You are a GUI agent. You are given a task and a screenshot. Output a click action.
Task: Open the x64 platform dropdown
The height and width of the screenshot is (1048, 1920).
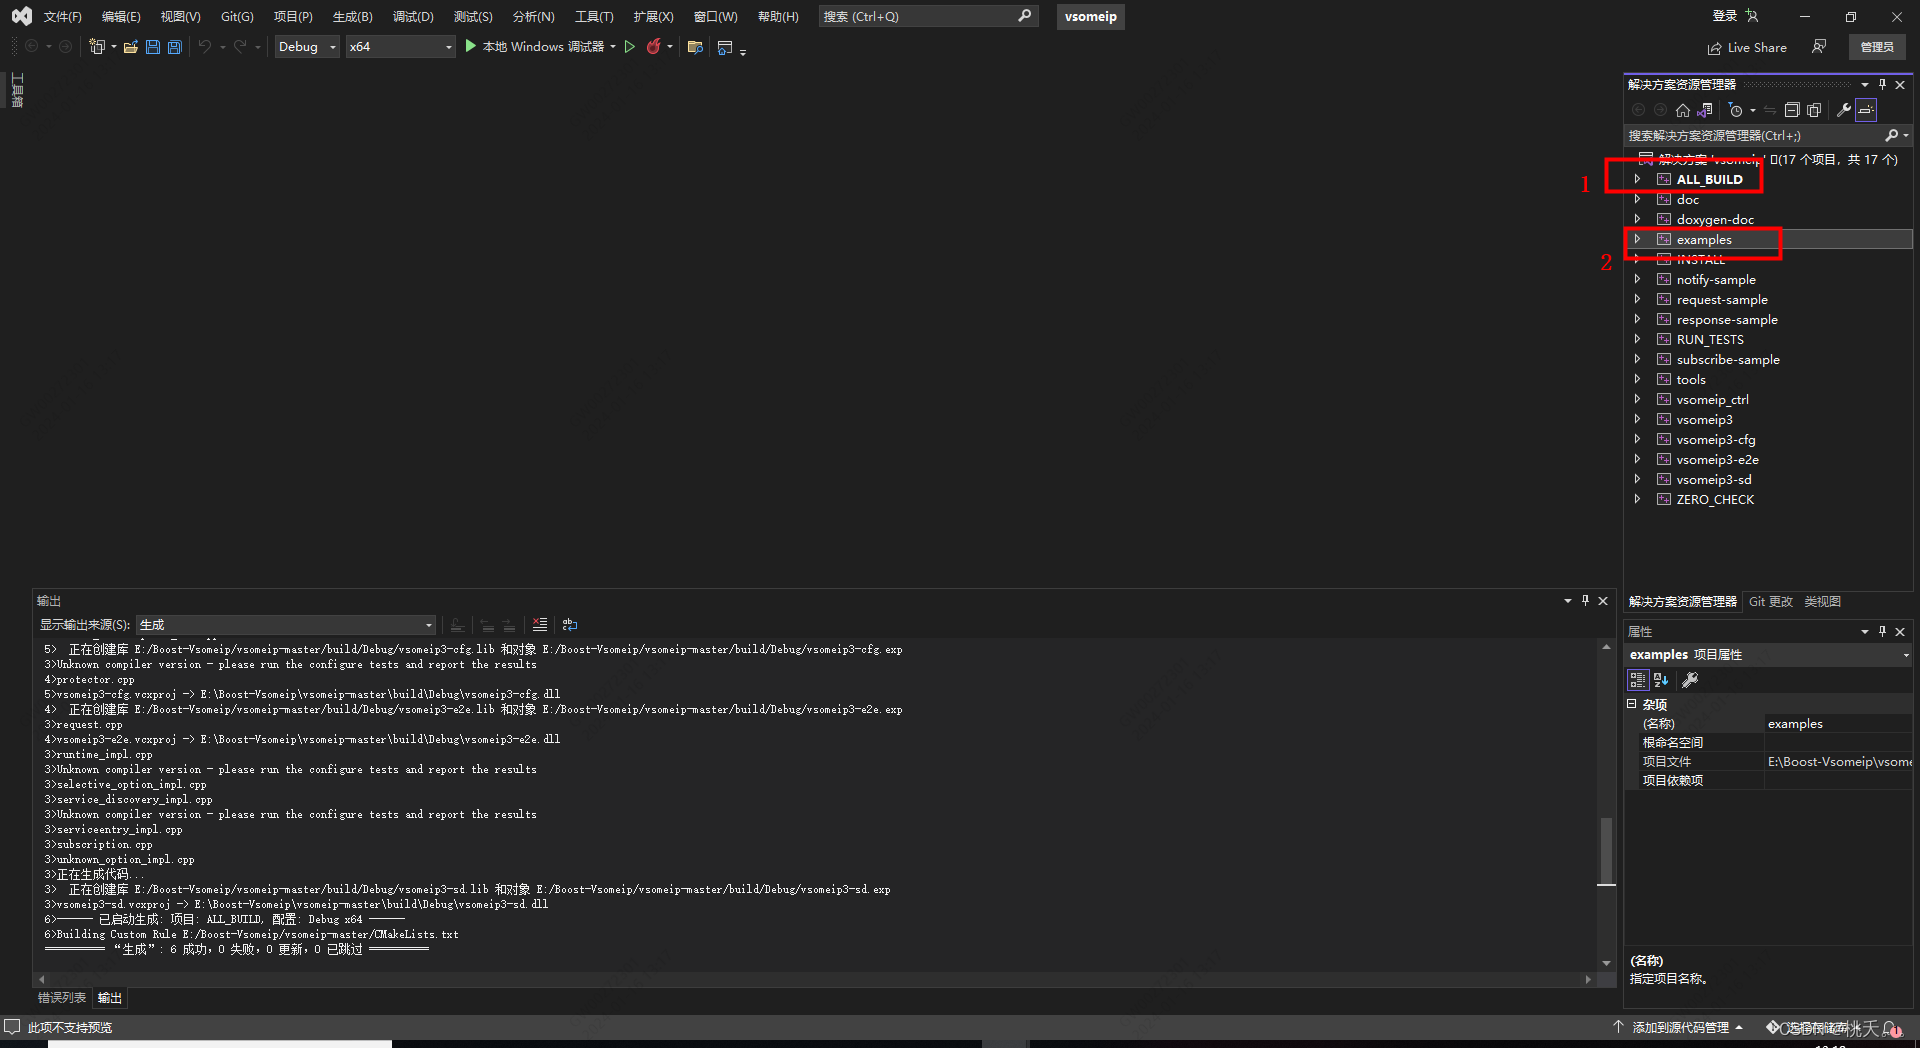tap(400, 46)
